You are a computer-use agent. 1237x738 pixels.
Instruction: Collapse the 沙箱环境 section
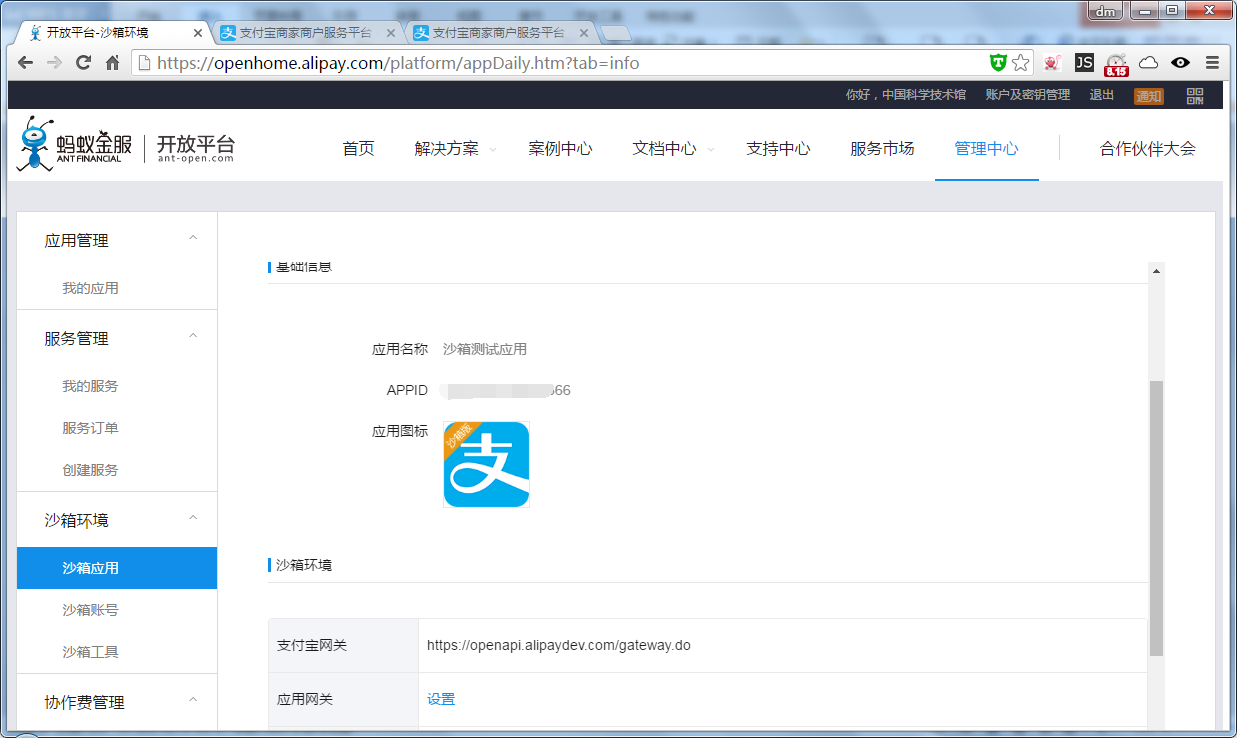[x=193, y=518]
